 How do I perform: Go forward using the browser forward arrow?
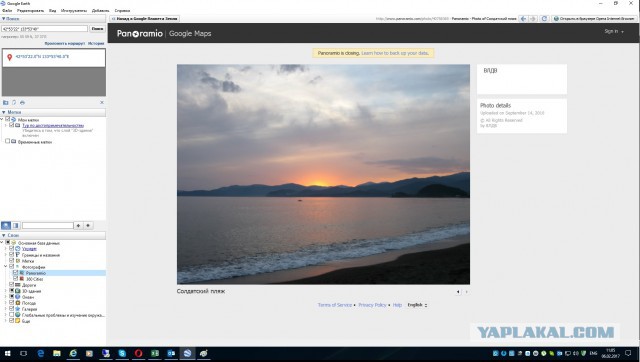[x=533, y=19]
